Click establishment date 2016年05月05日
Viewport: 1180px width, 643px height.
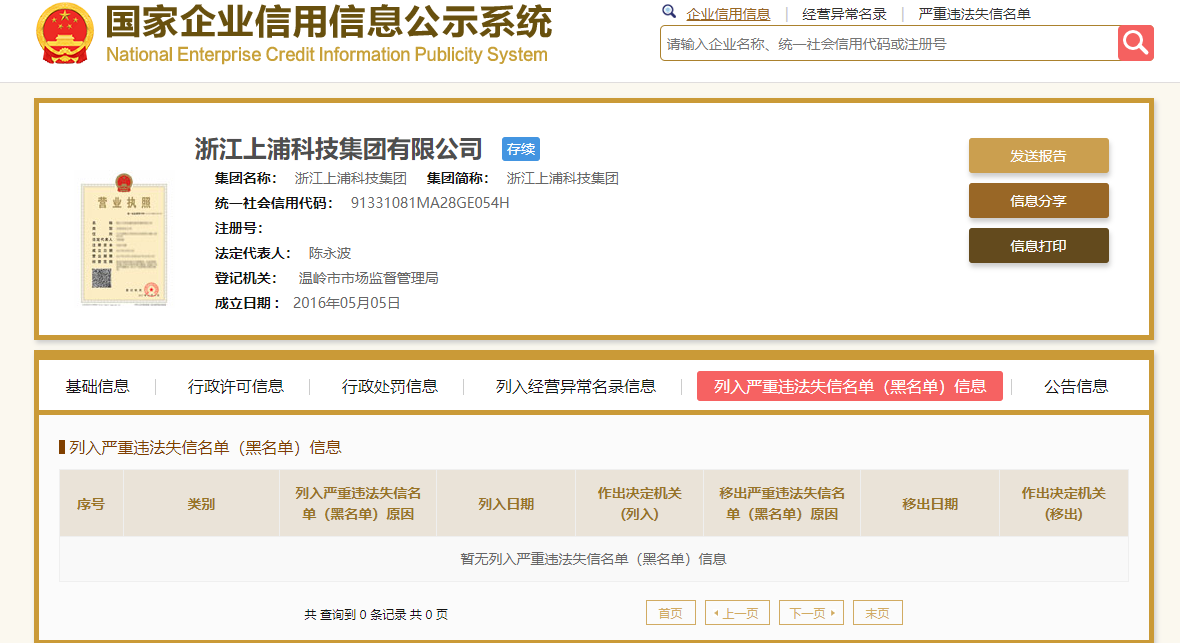[346, 303]
